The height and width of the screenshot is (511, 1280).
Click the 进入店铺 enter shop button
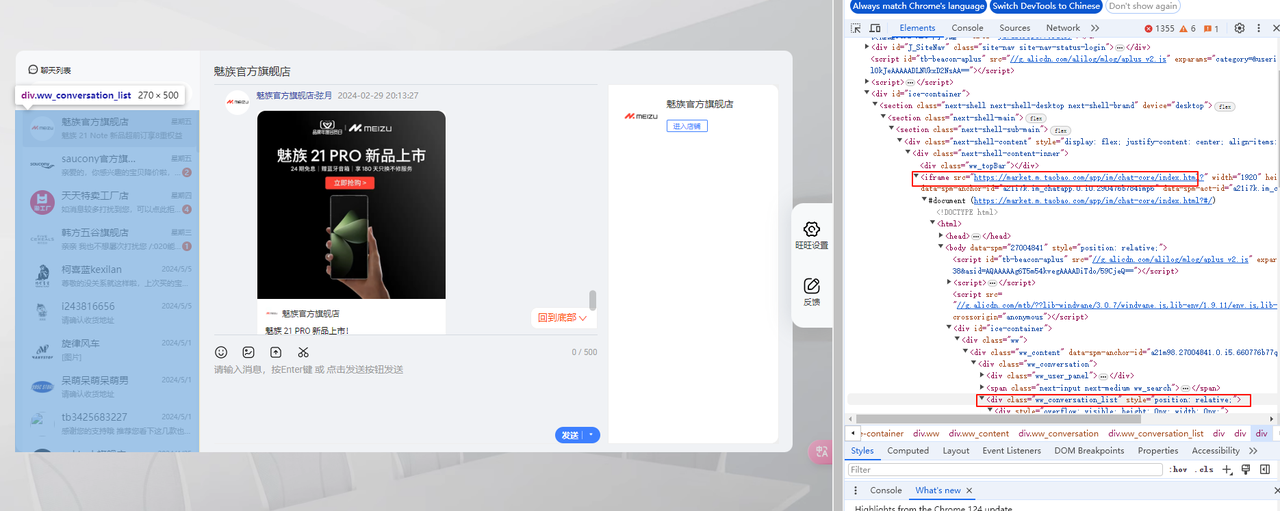tap(687, 126)
